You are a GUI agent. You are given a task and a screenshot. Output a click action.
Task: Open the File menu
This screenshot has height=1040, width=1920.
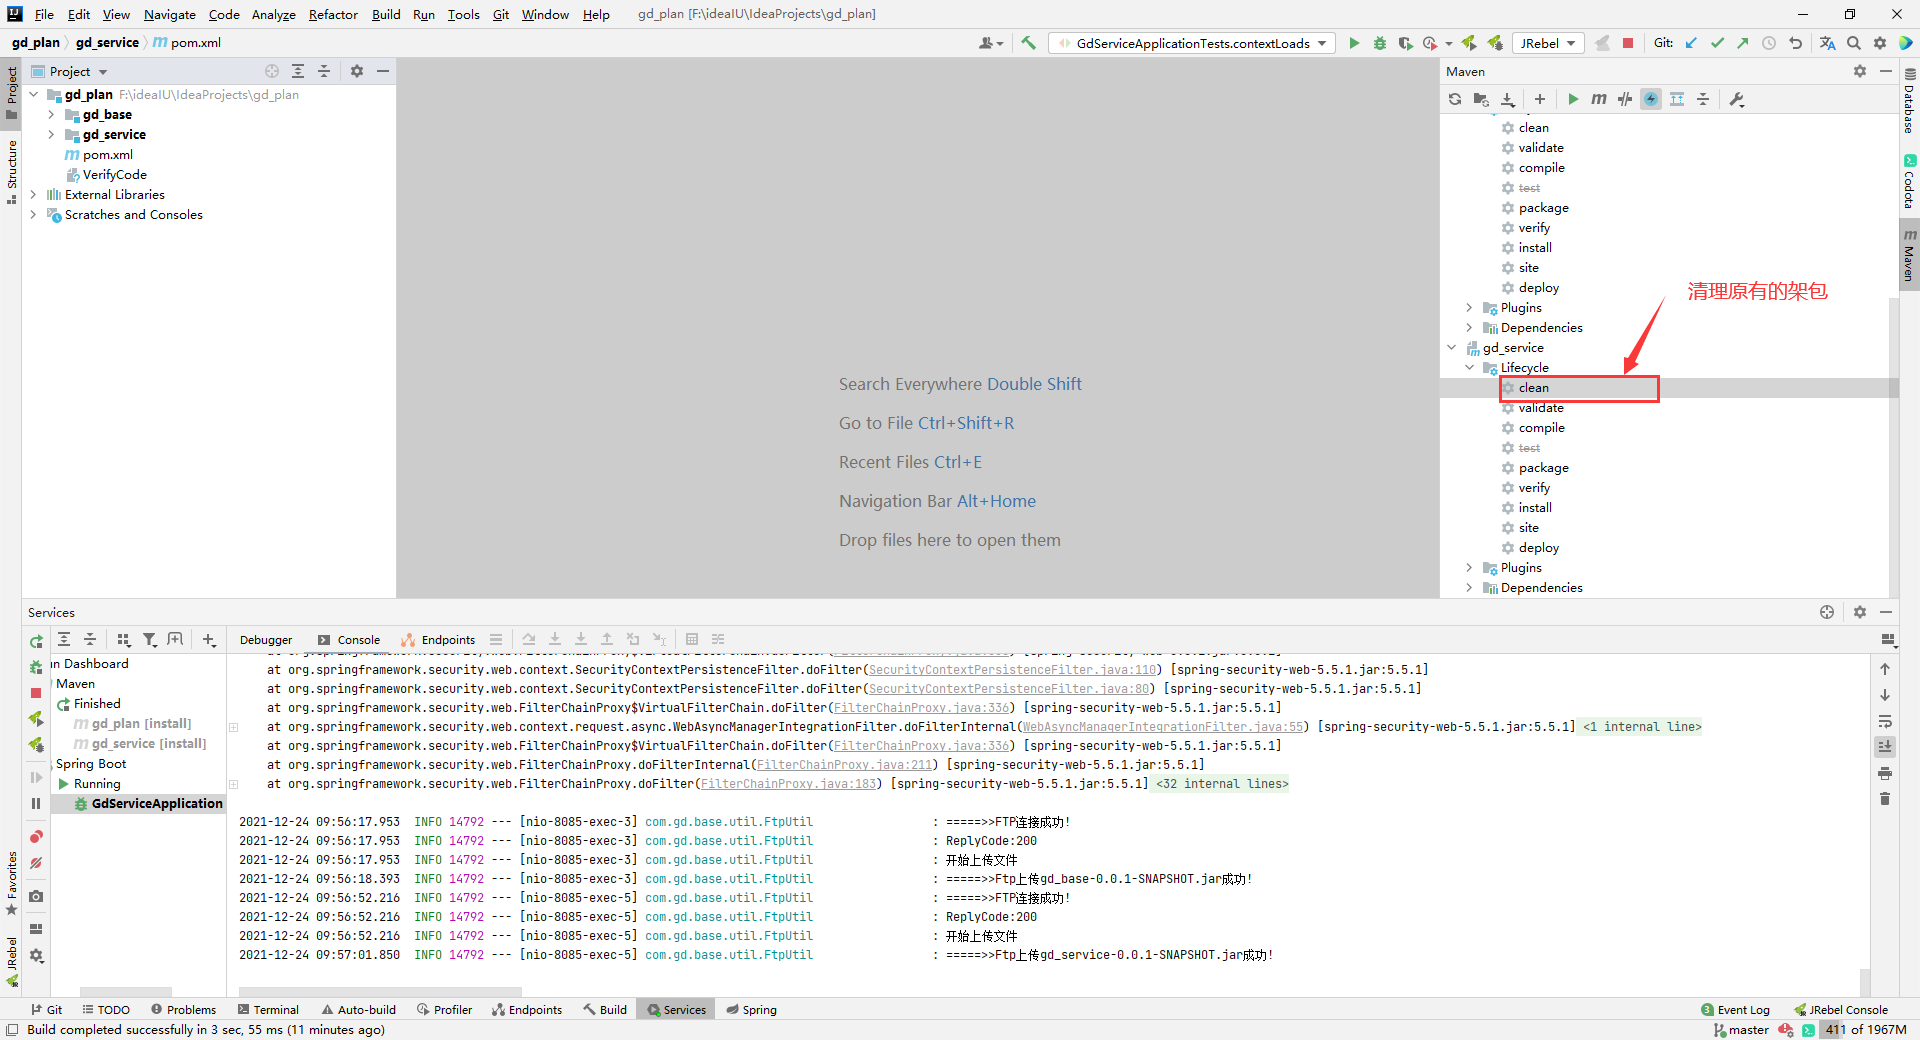[x=44, y=14]
